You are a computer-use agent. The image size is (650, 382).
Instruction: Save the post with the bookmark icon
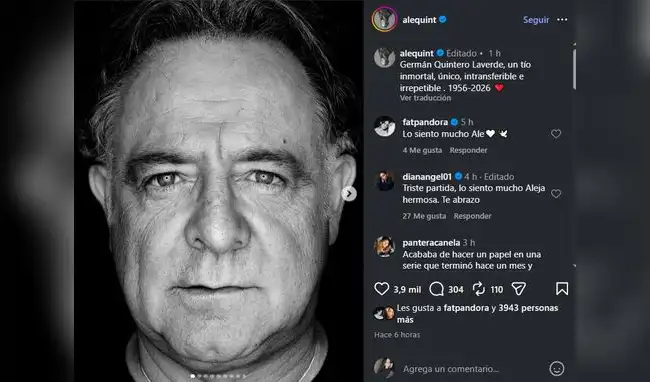562,289
